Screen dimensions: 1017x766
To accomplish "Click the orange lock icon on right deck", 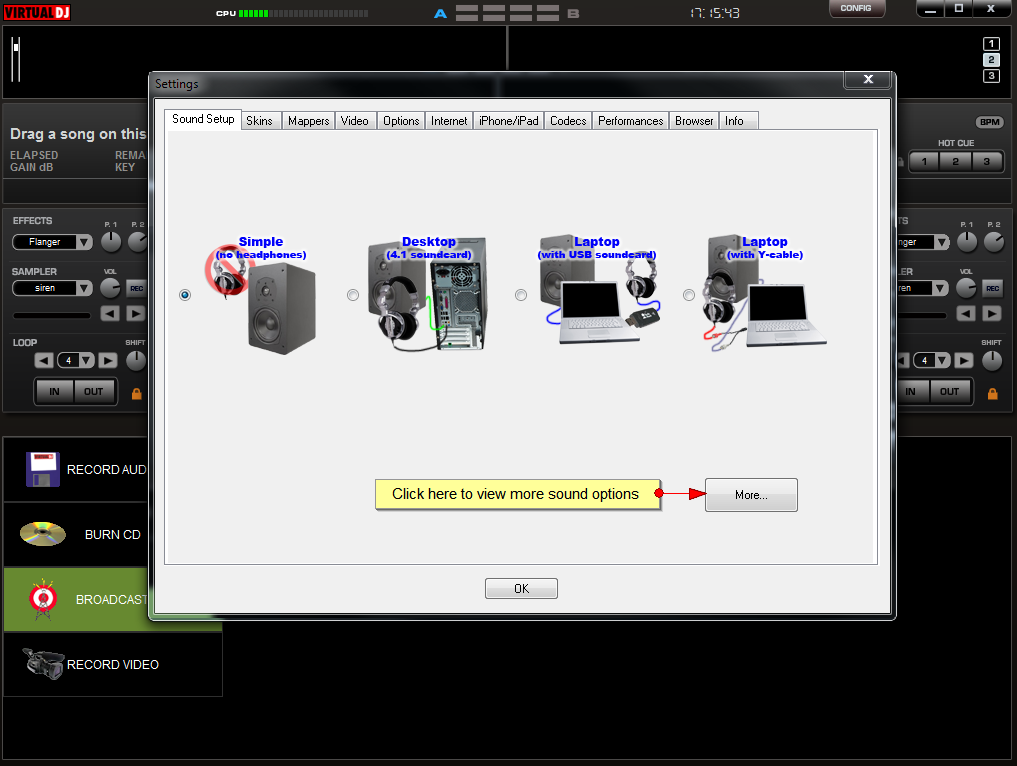I will coord(993,393).
